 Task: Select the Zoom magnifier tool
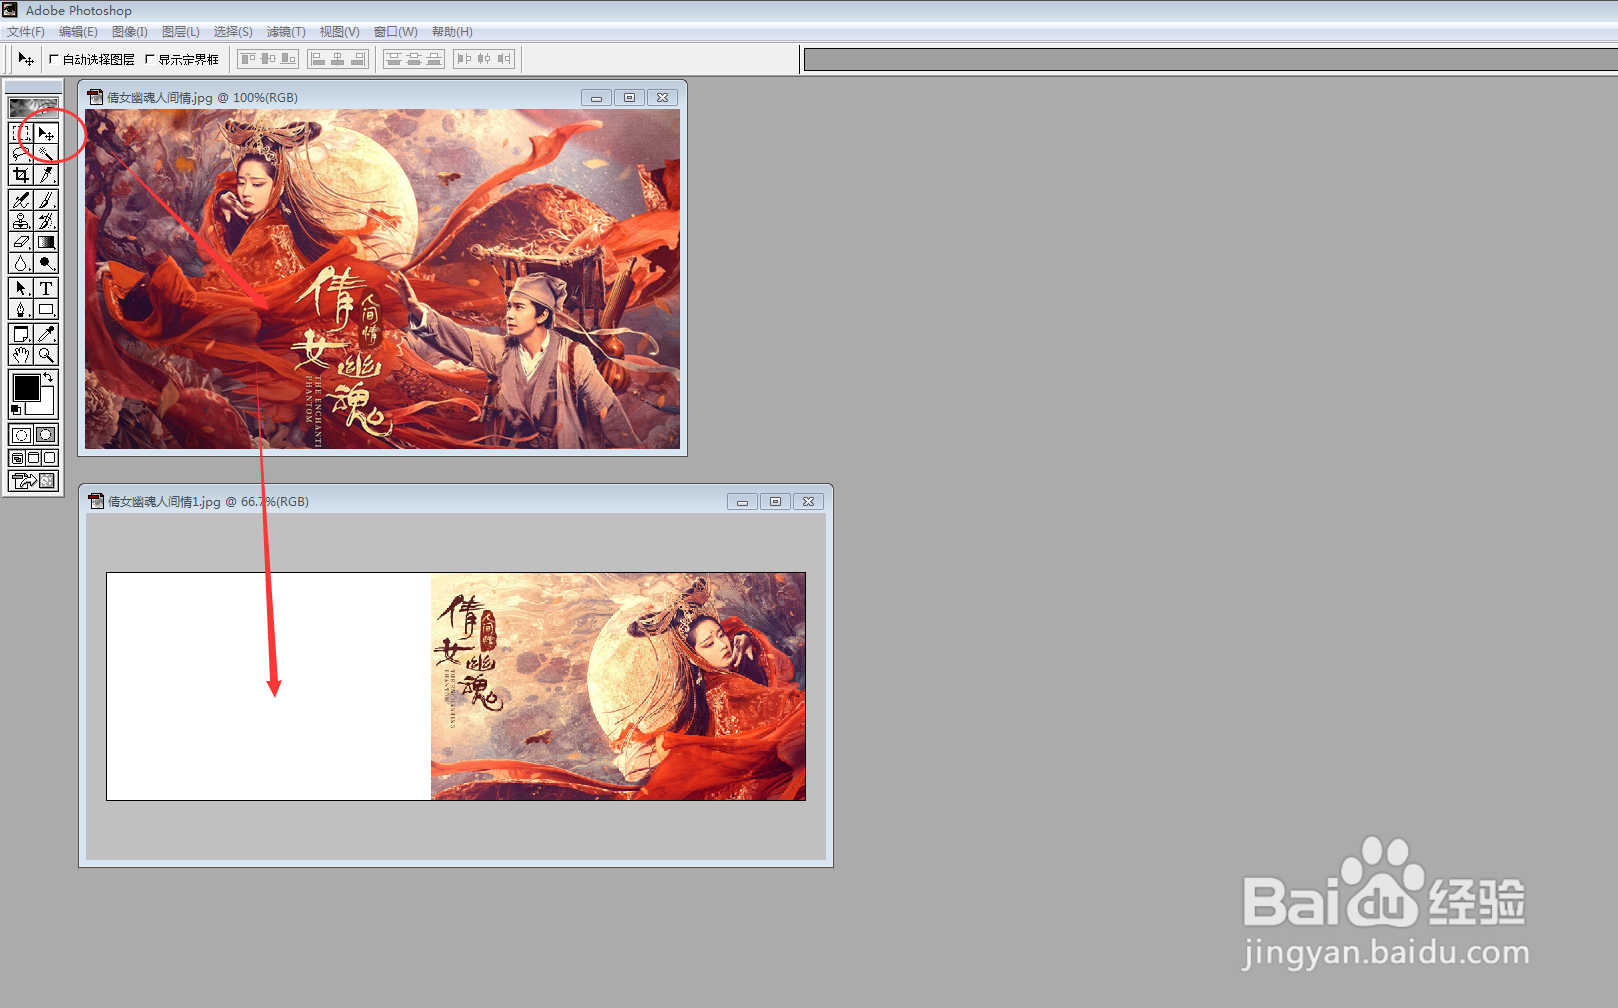[x=46, y=355]
